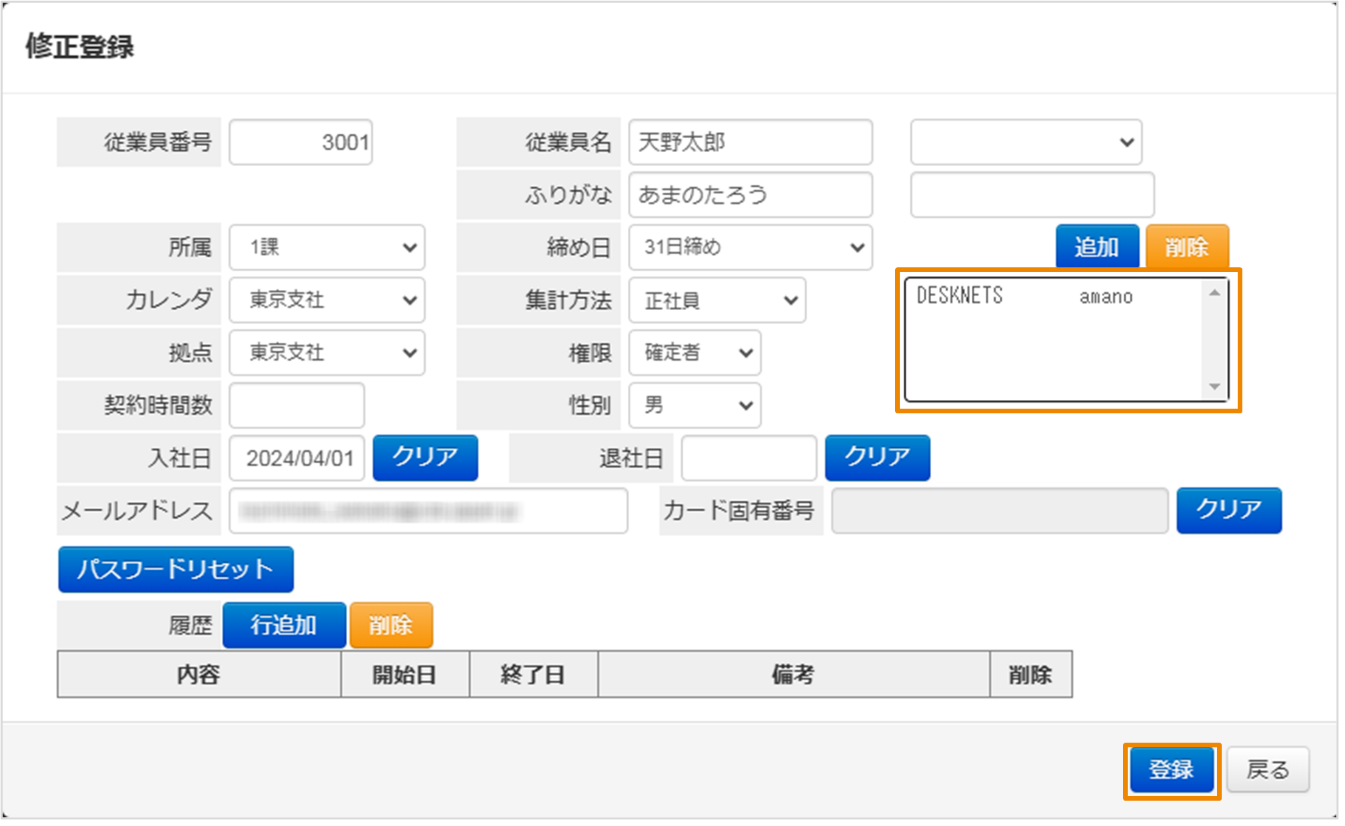The image size is (1345, 826).
Task: Open the 拠点 location dropdown
Action: [x=327, y=352]
